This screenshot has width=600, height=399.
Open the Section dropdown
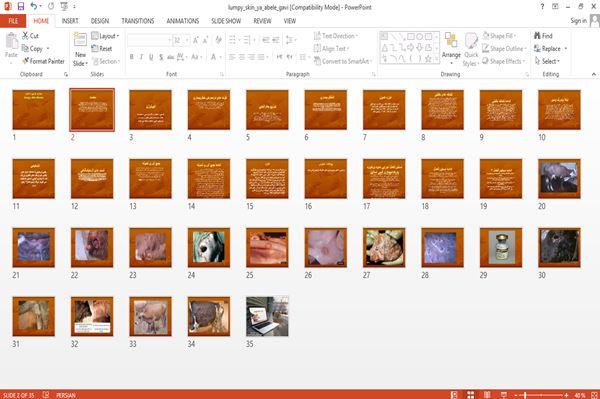tap(106, 61)
